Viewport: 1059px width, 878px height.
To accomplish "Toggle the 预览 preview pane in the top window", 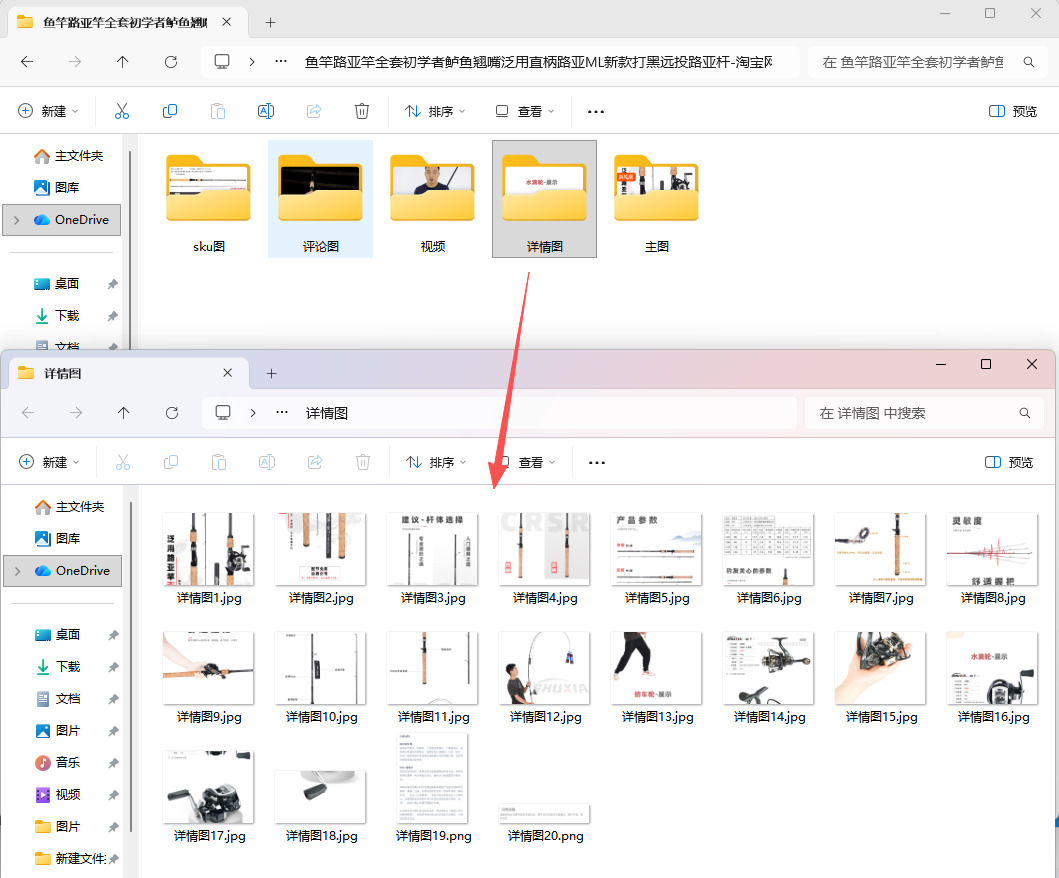I will [x=1012, y=111].
